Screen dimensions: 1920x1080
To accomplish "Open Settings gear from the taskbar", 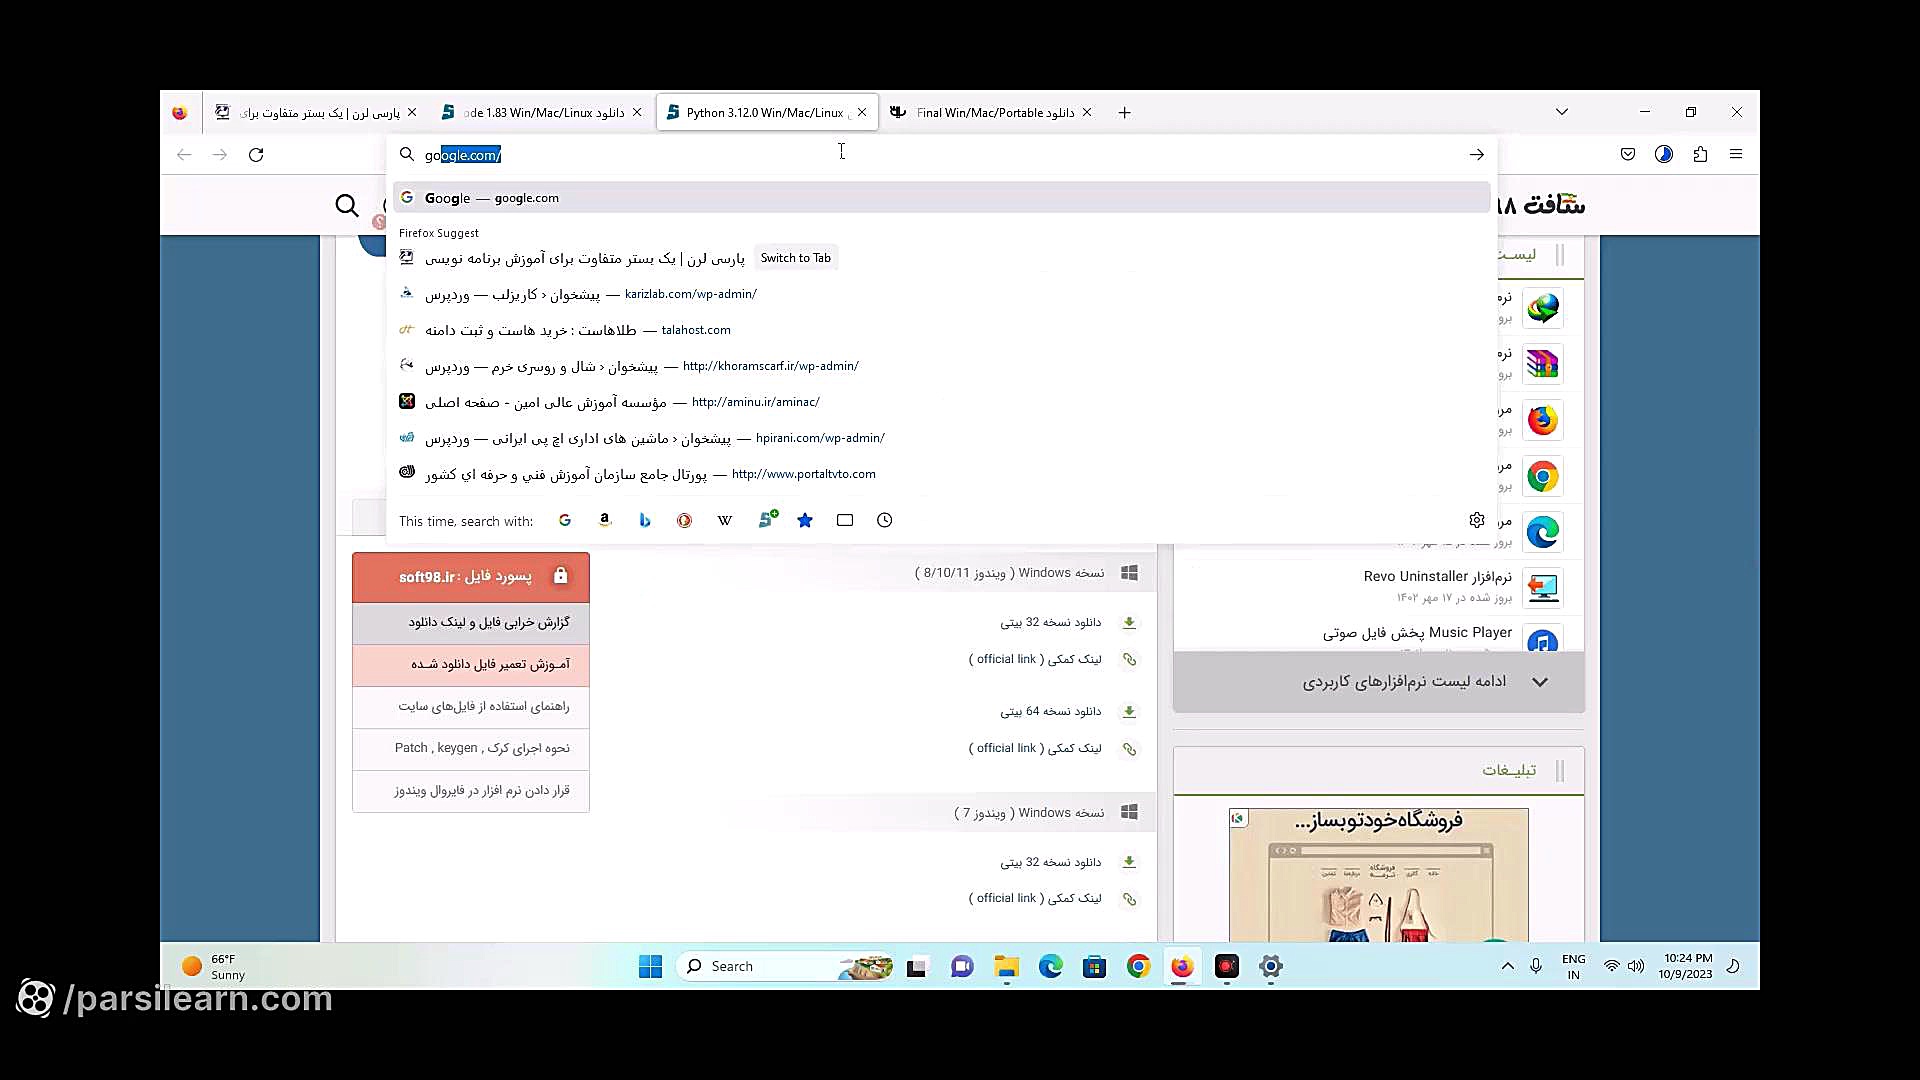I will (1270, 966).
